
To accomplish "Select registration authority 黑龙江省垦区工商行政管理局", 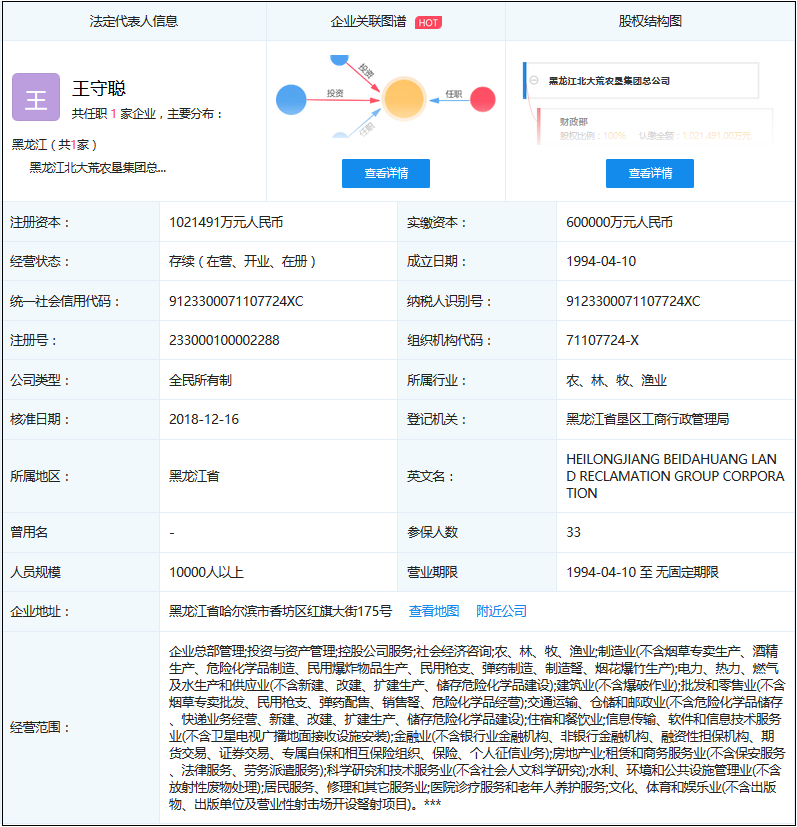I will (647, 419).
